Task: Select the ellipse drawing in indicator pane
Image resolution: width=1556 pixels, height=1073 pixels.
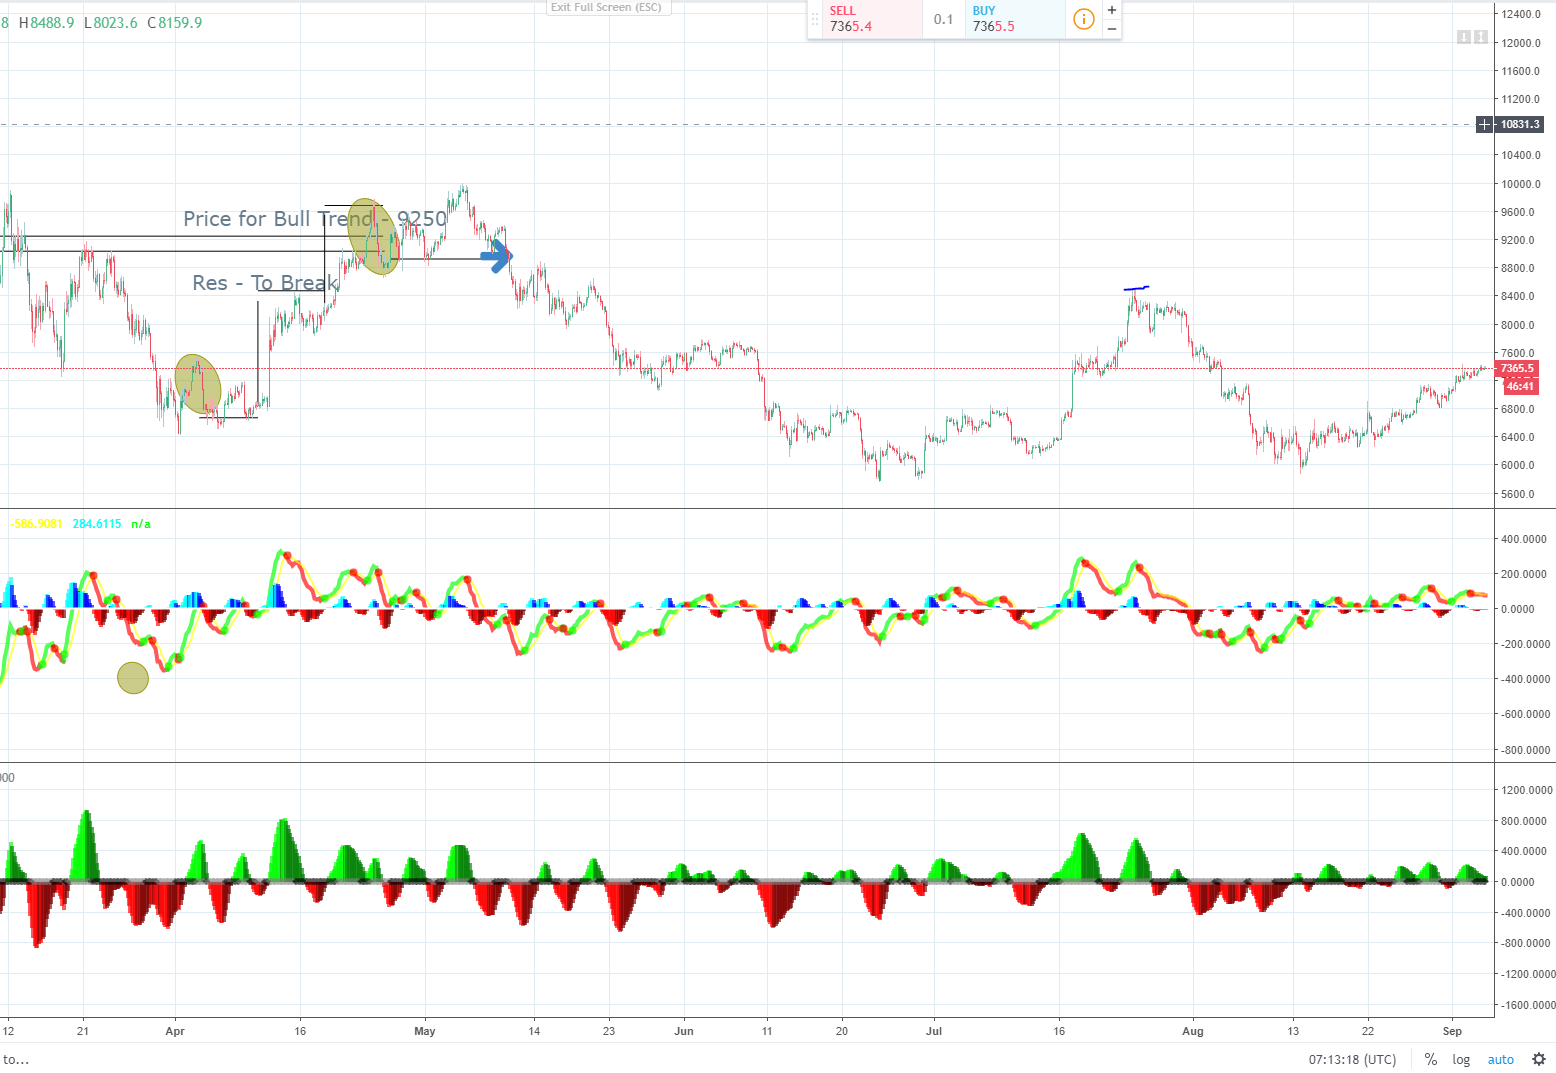Action: click(x=133, y=678)
